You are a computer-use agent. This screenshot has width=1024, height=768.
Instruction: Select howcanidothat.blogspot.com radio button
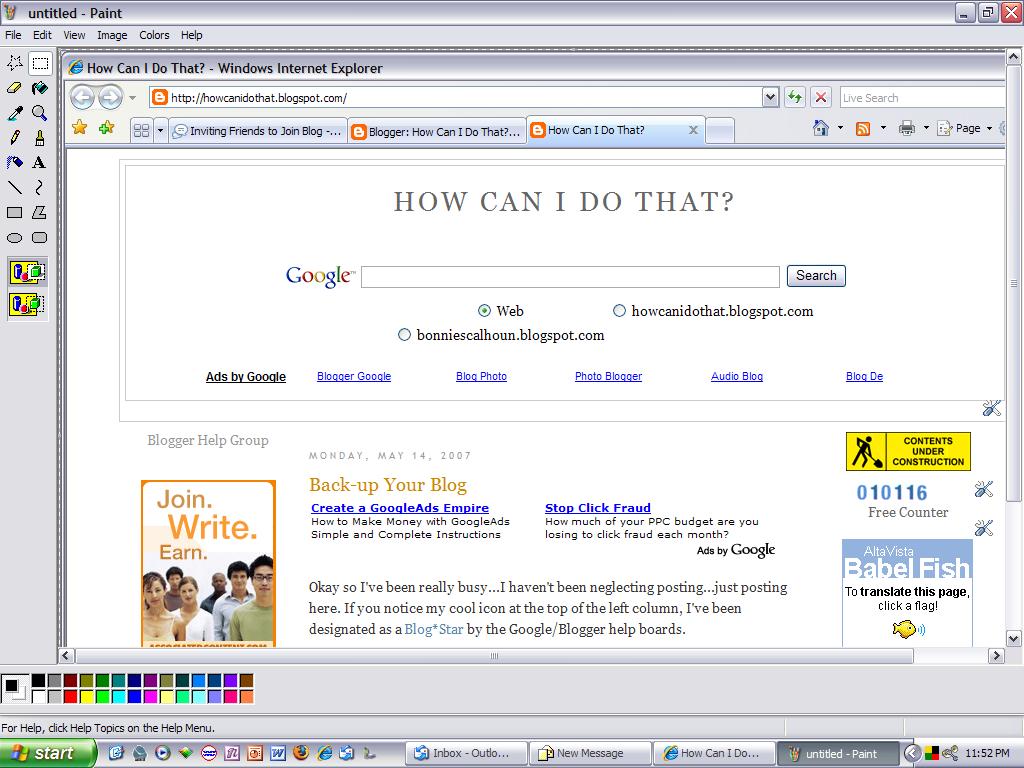(x=619, y=311)
